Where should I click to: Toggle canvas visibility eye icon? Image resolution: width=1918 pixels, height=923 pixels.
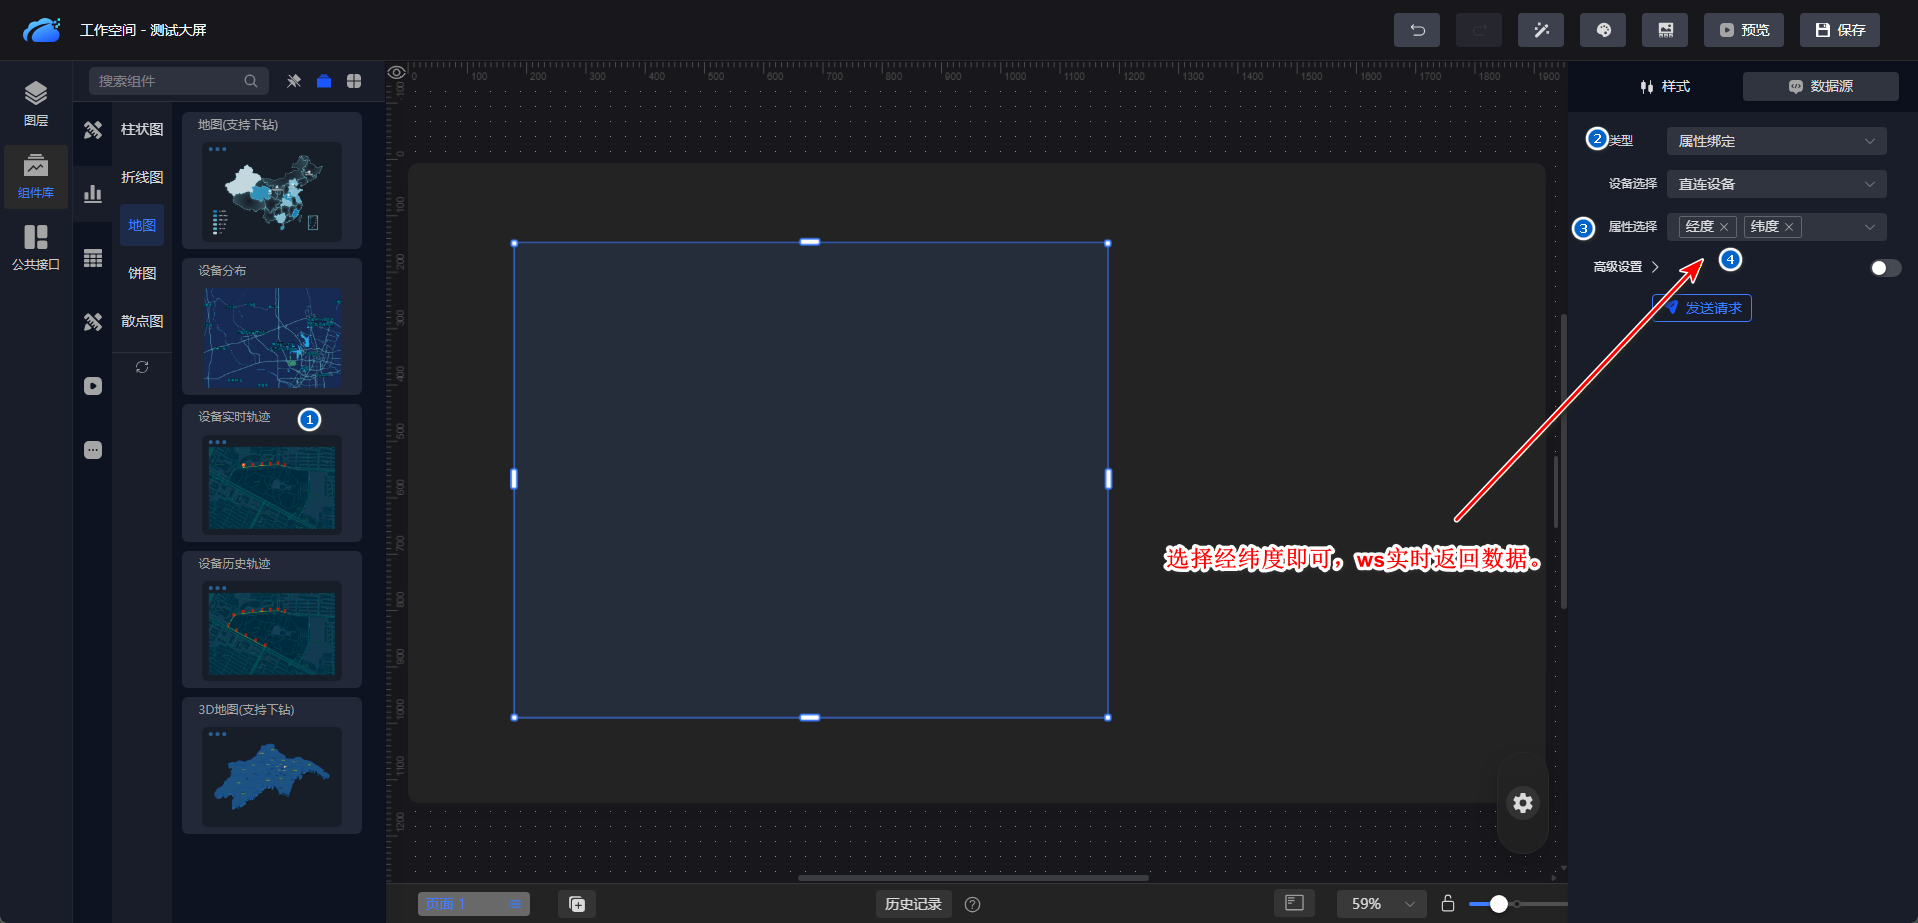click(397, 72)
